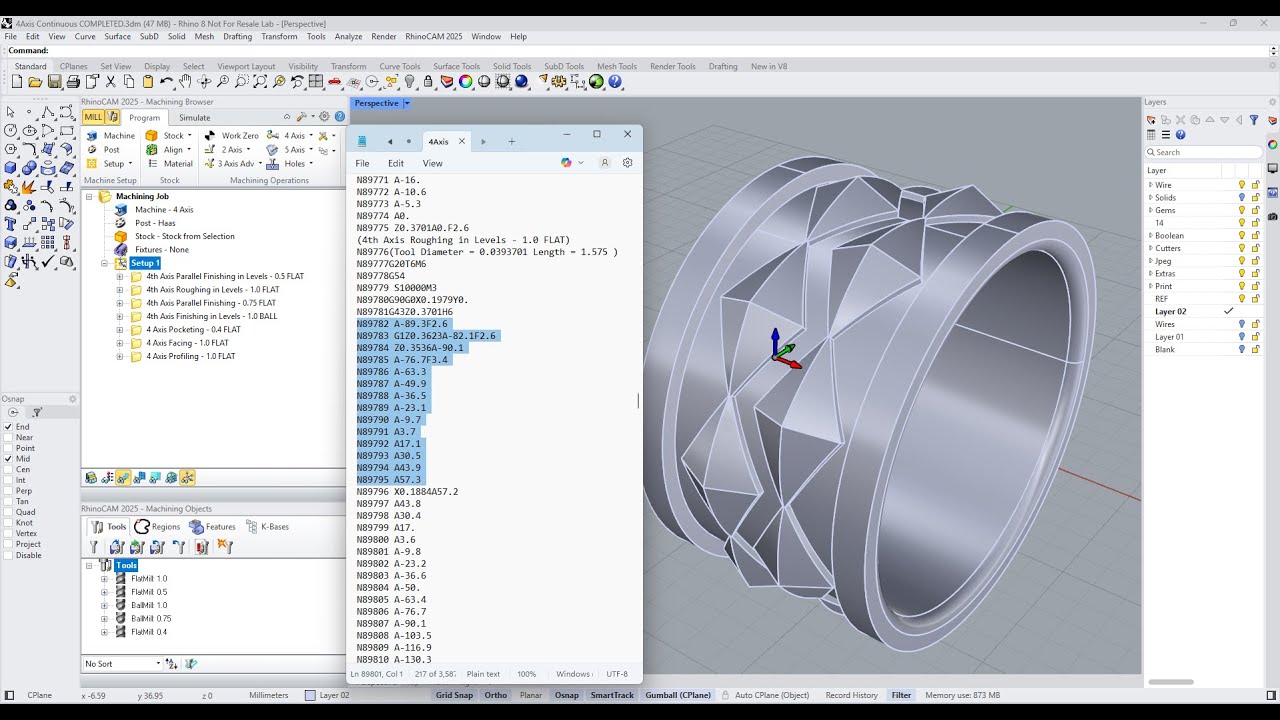The height and width of the screenshot is (720, 1280).
Task: Open the RhinoCAM 2025 menu
Action: tap(434, 36)
